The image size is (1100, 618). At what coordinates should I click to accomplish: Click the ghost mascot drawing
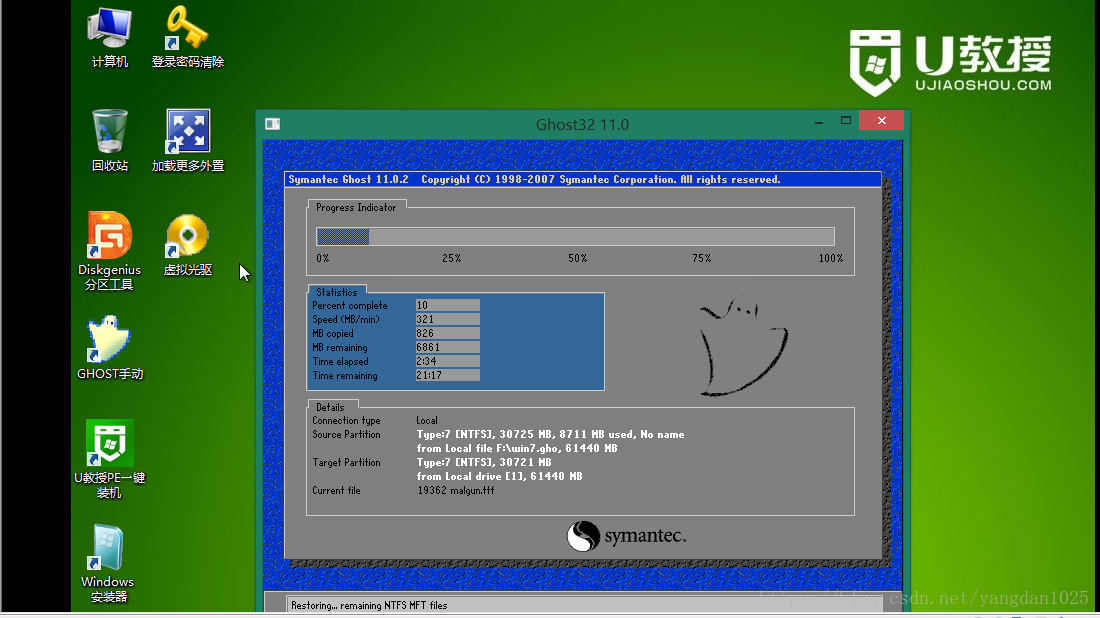point(742,347)
